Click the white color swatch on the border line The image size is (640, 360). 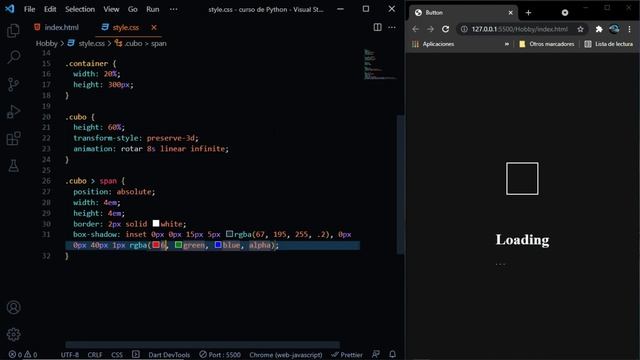click(x=156, y=223)
